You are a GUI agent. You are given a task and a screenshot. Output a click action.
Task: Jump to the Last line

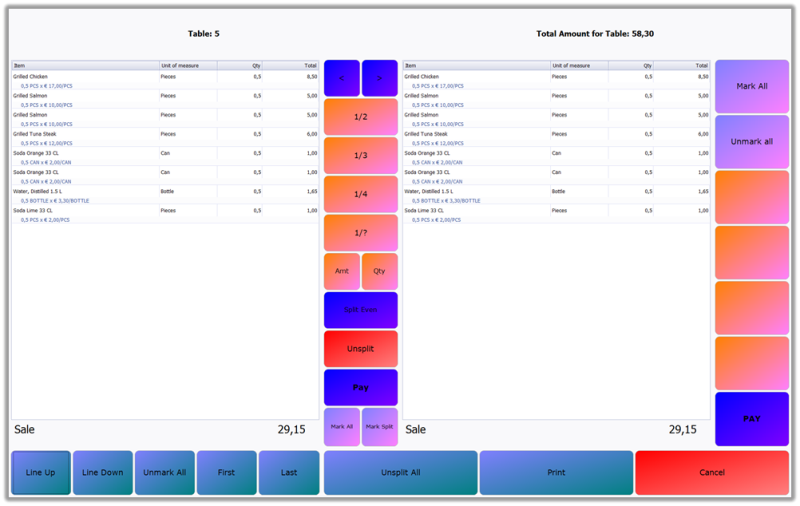[289, 472]
